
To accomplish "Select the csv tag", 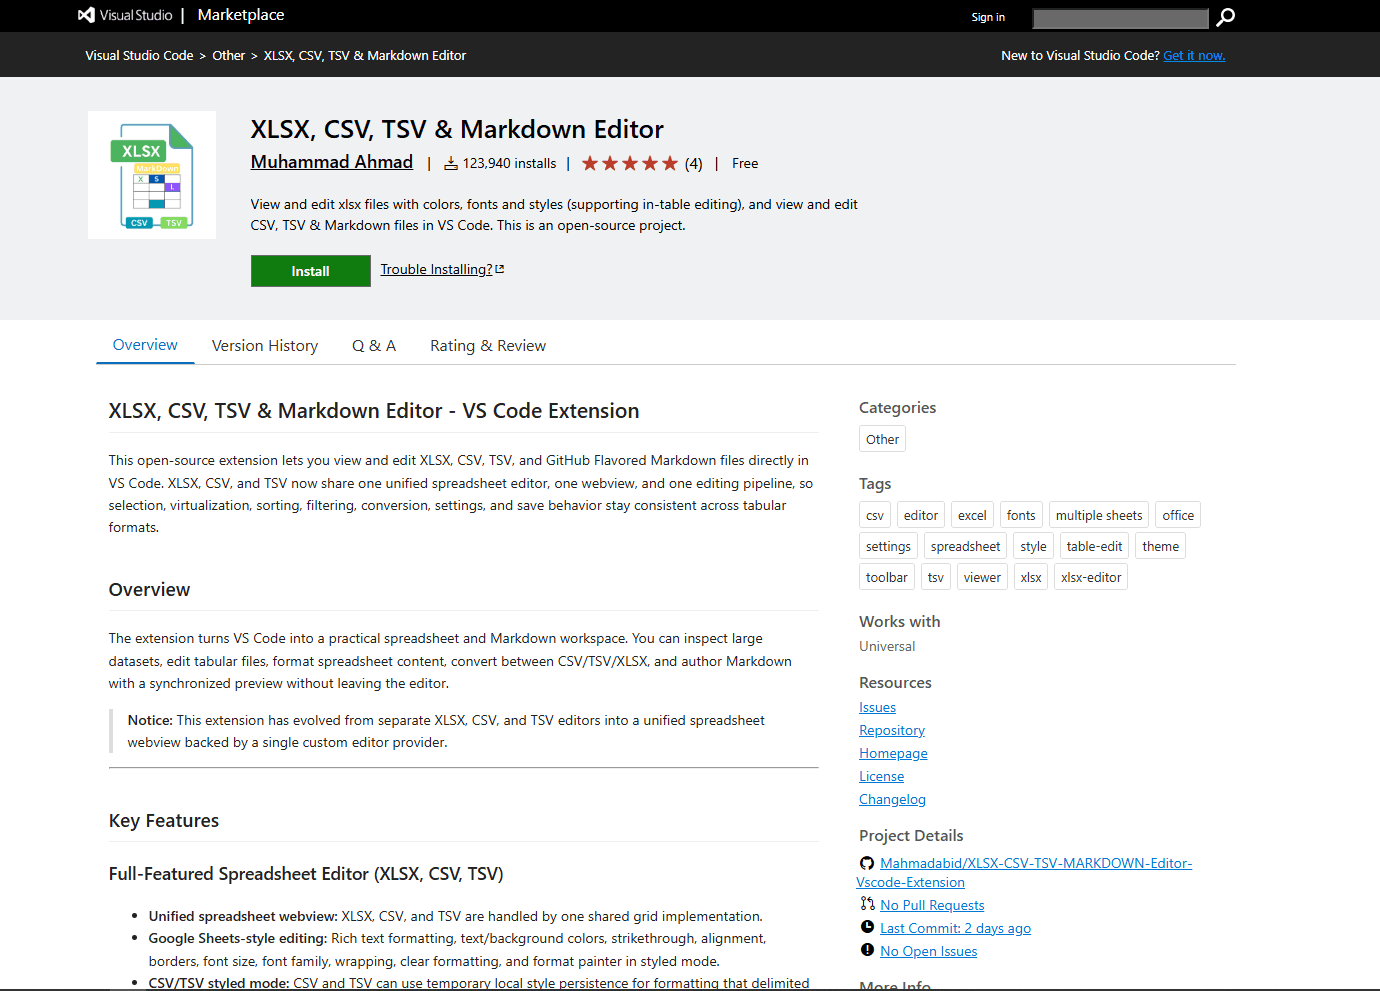I will (875, 515).
